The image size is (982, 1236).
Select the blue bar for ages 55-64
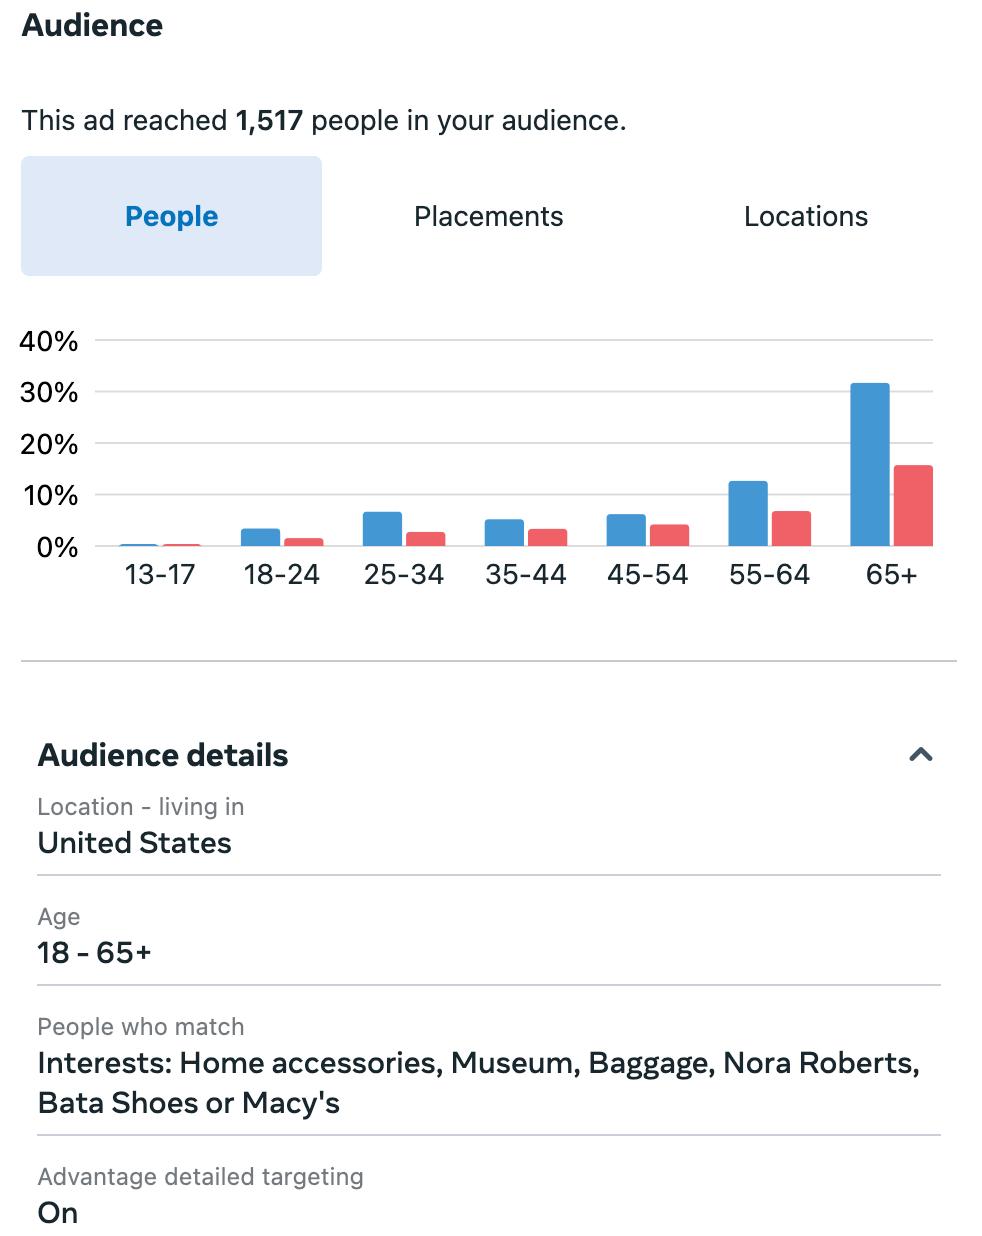pos(747,514)
